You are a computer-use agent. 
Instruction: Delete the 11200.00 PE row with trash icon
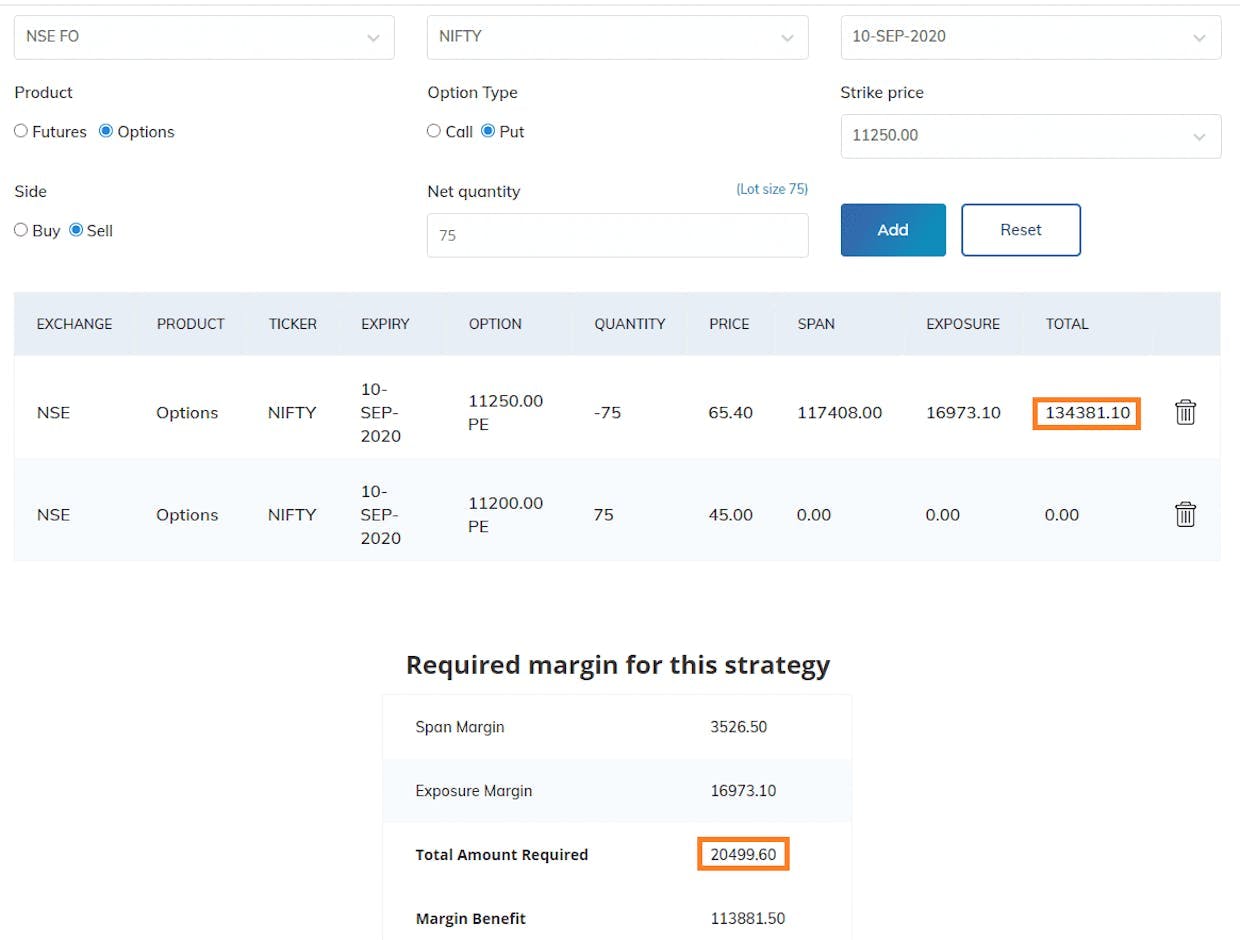pos(1185,514)
